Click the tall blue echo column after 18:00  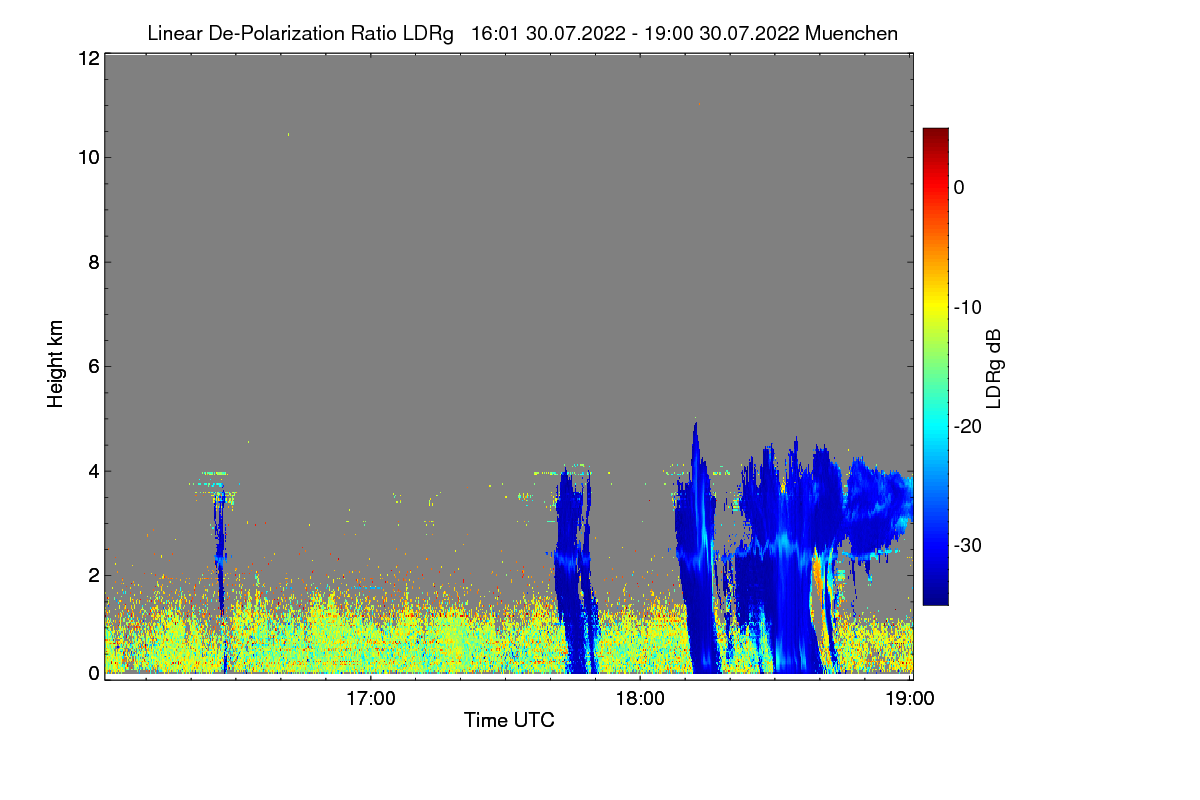698,560
